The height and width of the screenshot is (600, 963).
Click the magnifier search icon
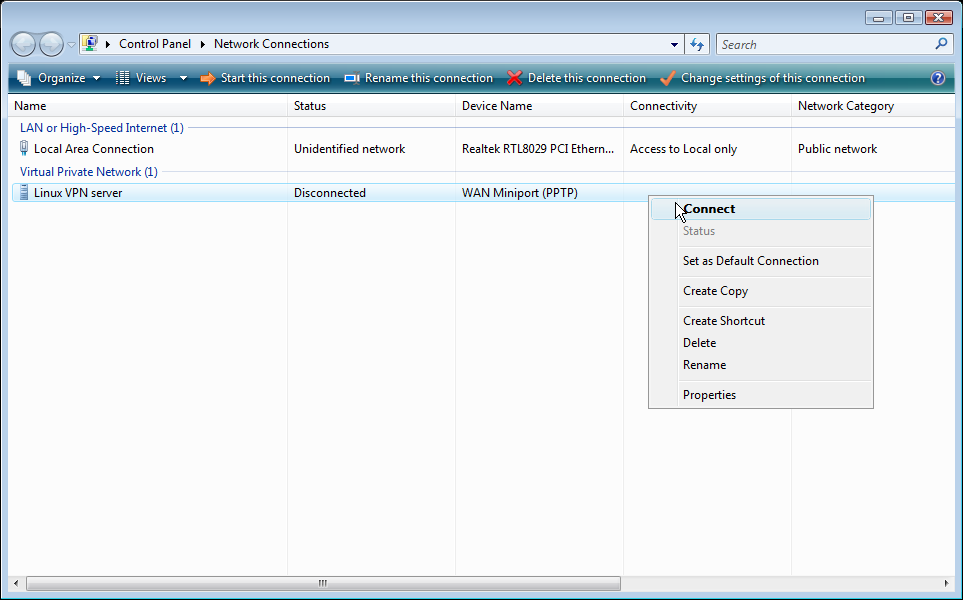[x=941, y=44]
